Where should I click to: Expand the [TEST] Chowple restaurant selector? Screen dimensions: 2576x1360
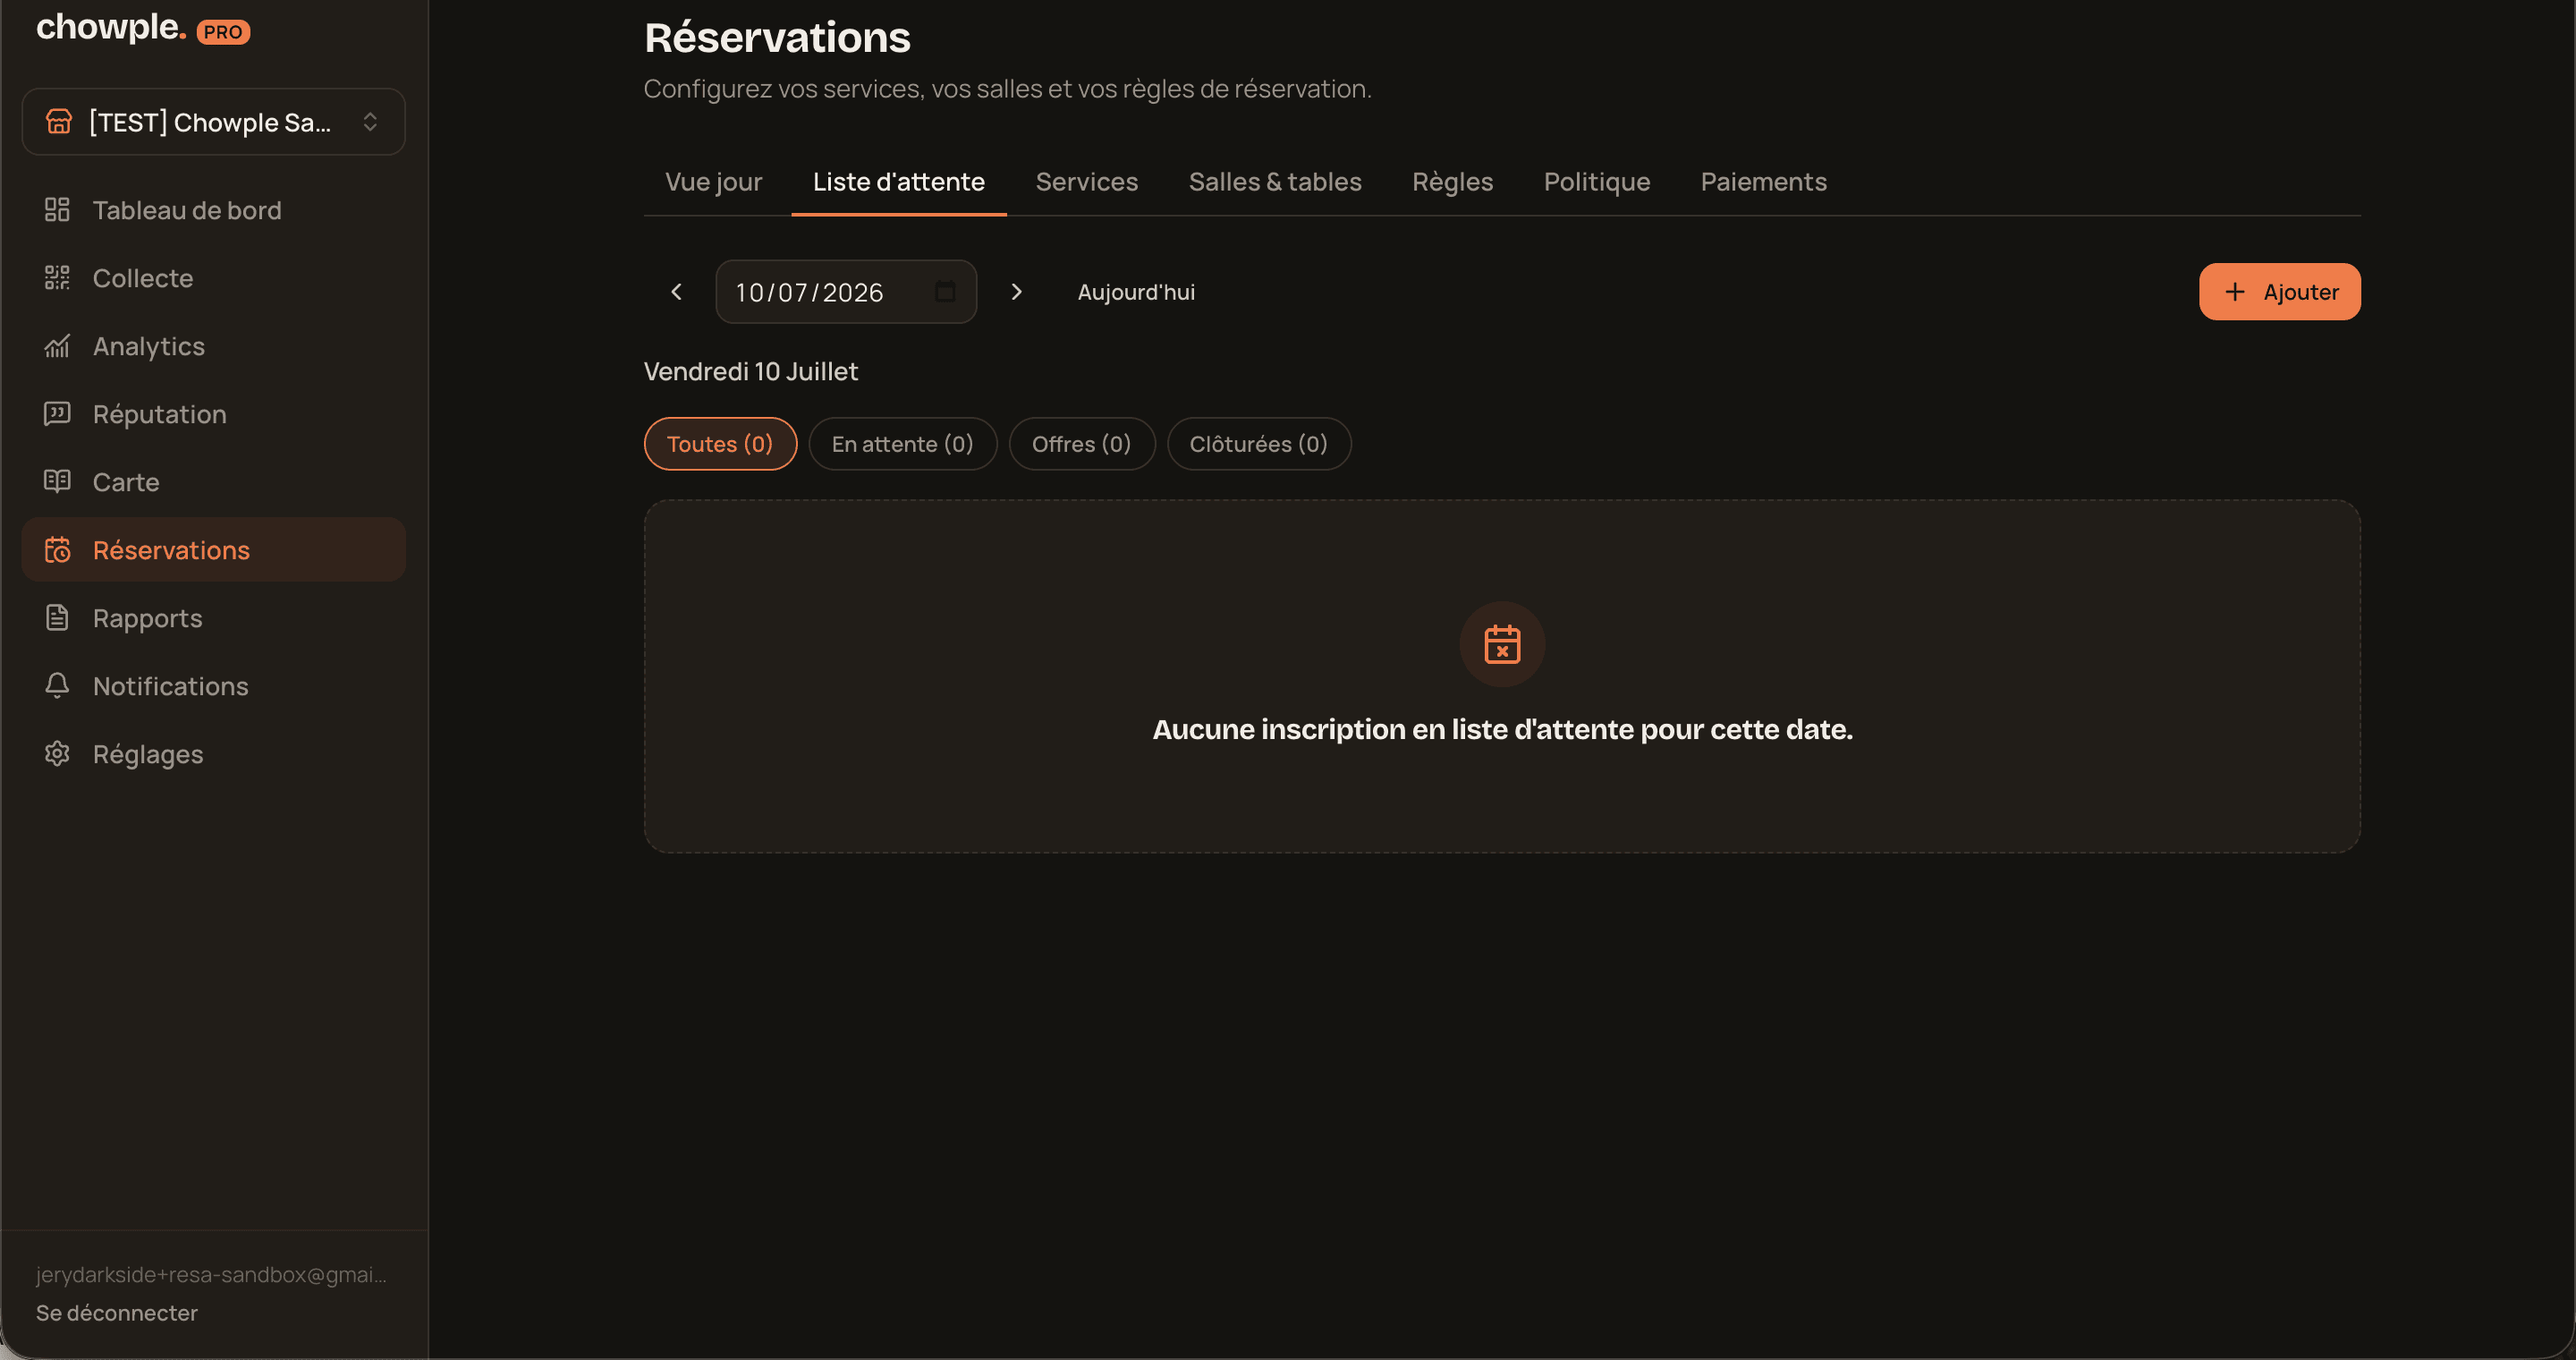point(213,122)
